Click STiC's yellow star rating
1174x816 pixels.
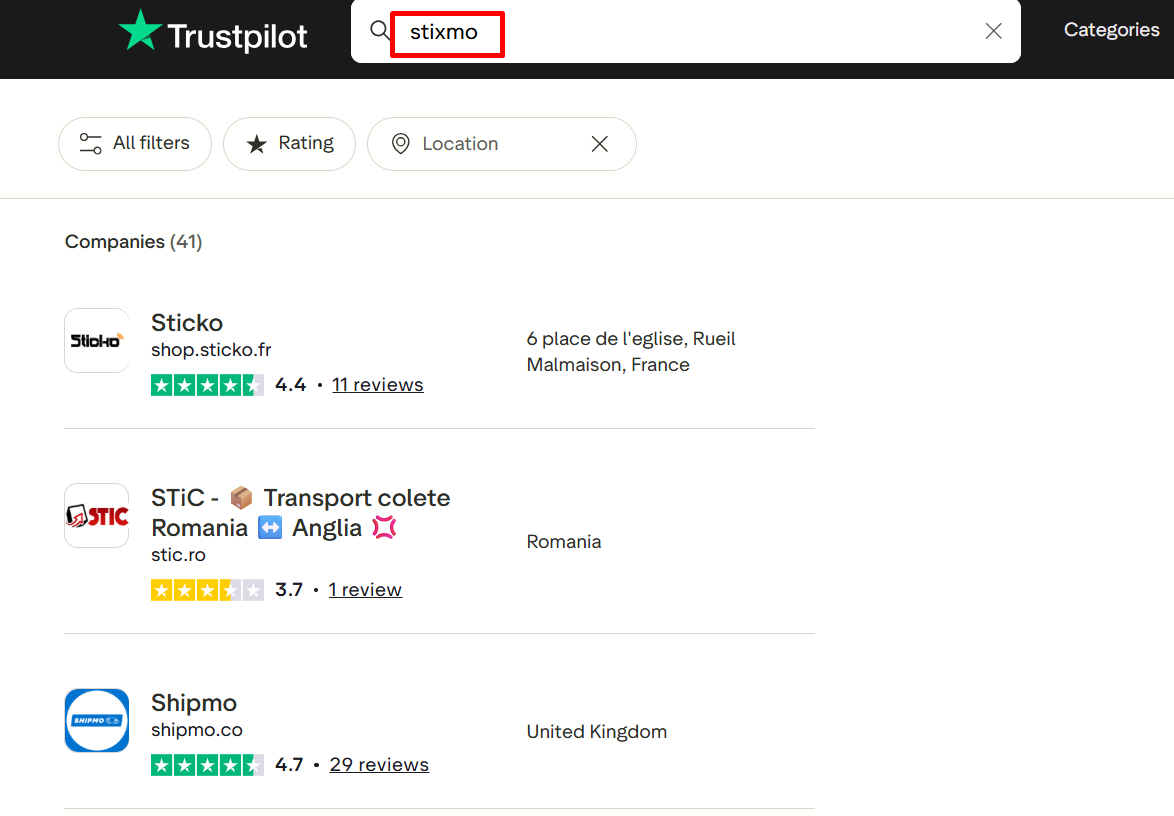coord(207,590)
